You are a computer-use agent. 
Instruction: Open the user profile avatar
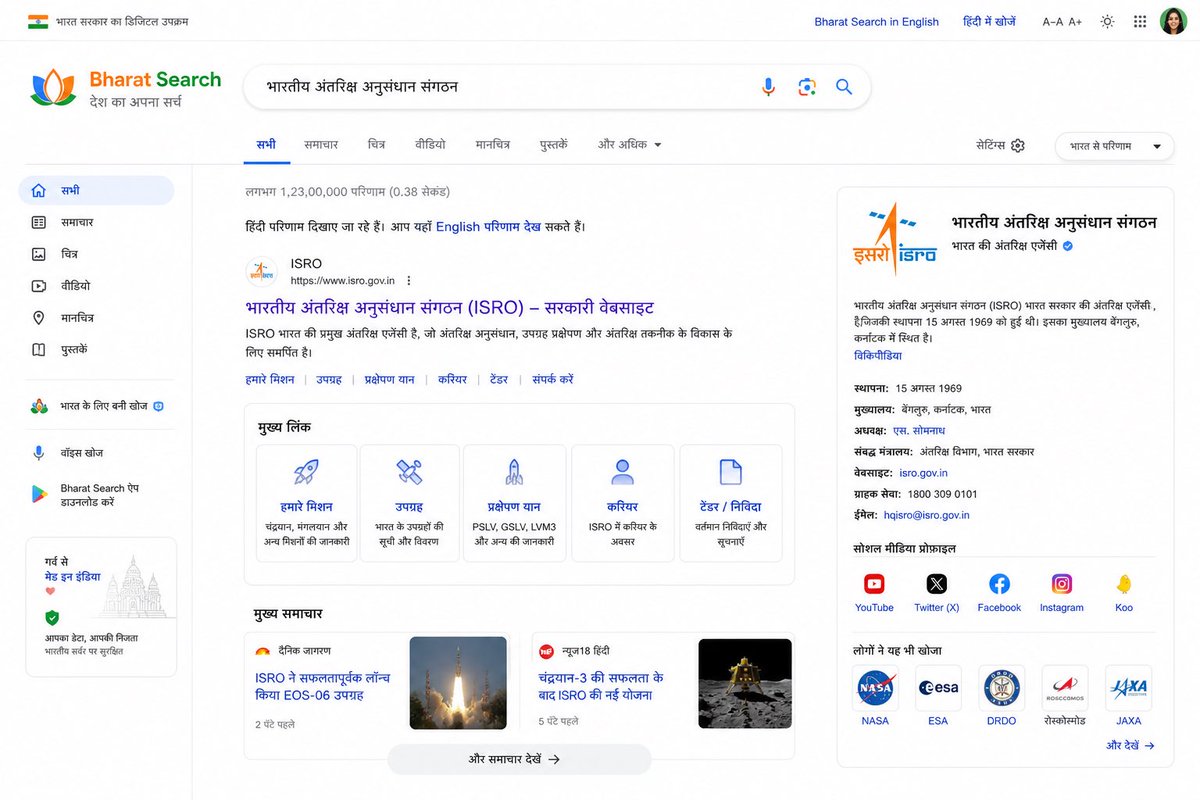[1173, 21]
